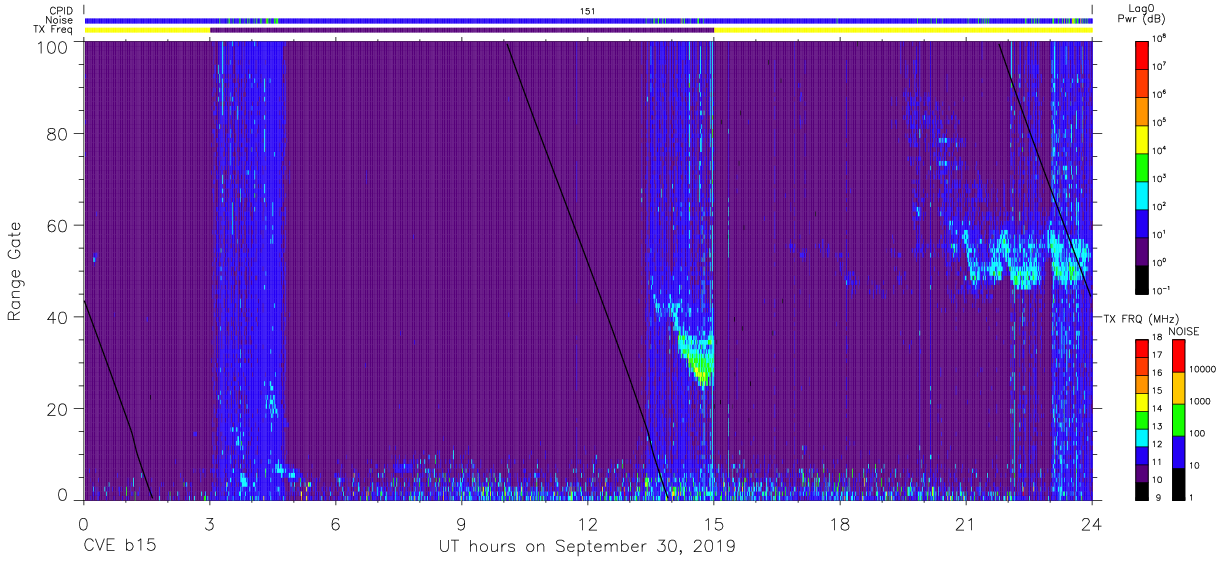Click y-axis tick label '60'
The height and width of the screenshot is (567, 1228).
coord(57,226)
